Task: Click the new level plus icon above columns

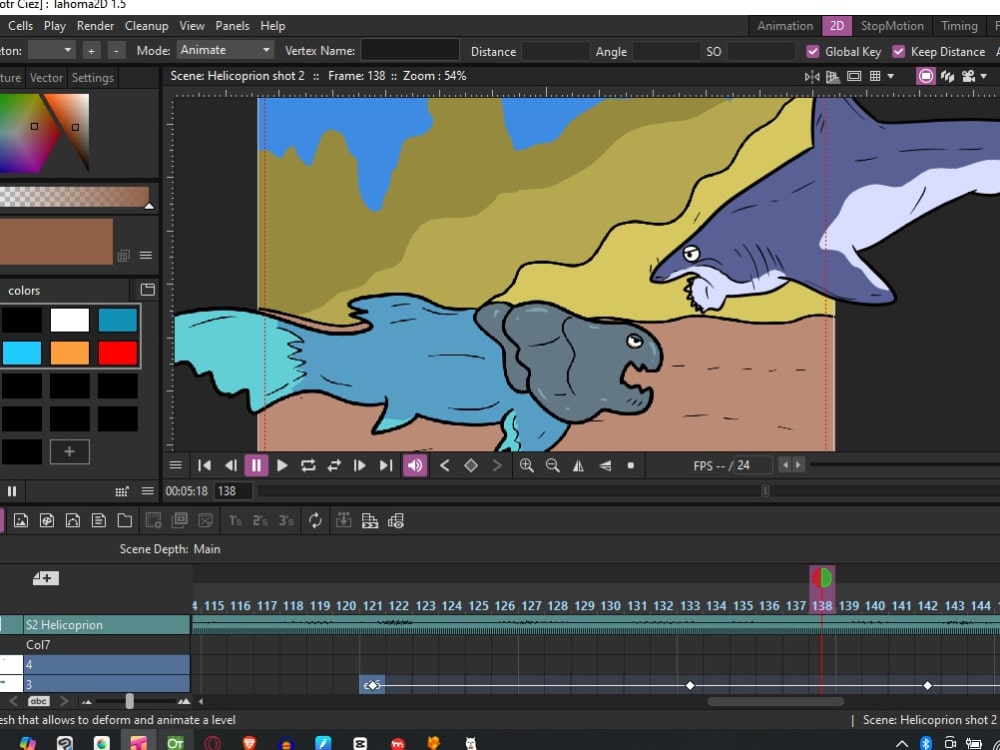Action: coord(46,578)
